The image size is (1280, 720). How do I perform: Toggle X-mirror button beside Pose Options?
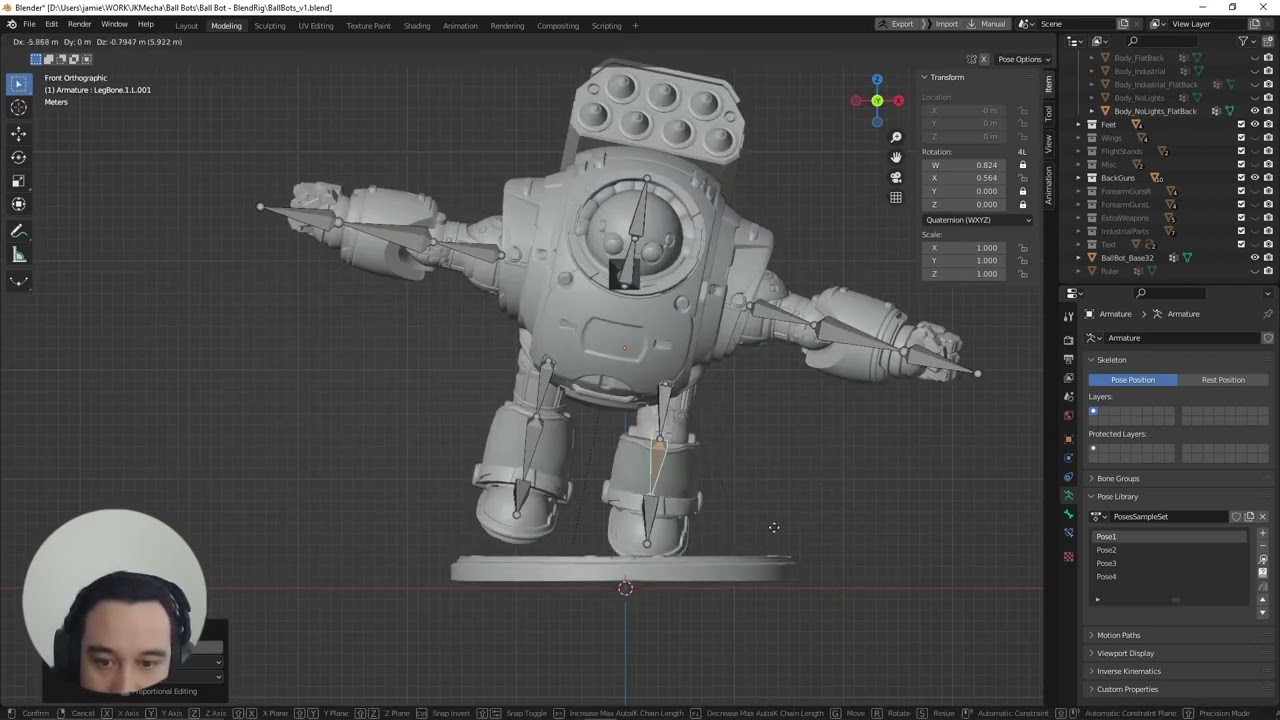pos(983,59)
